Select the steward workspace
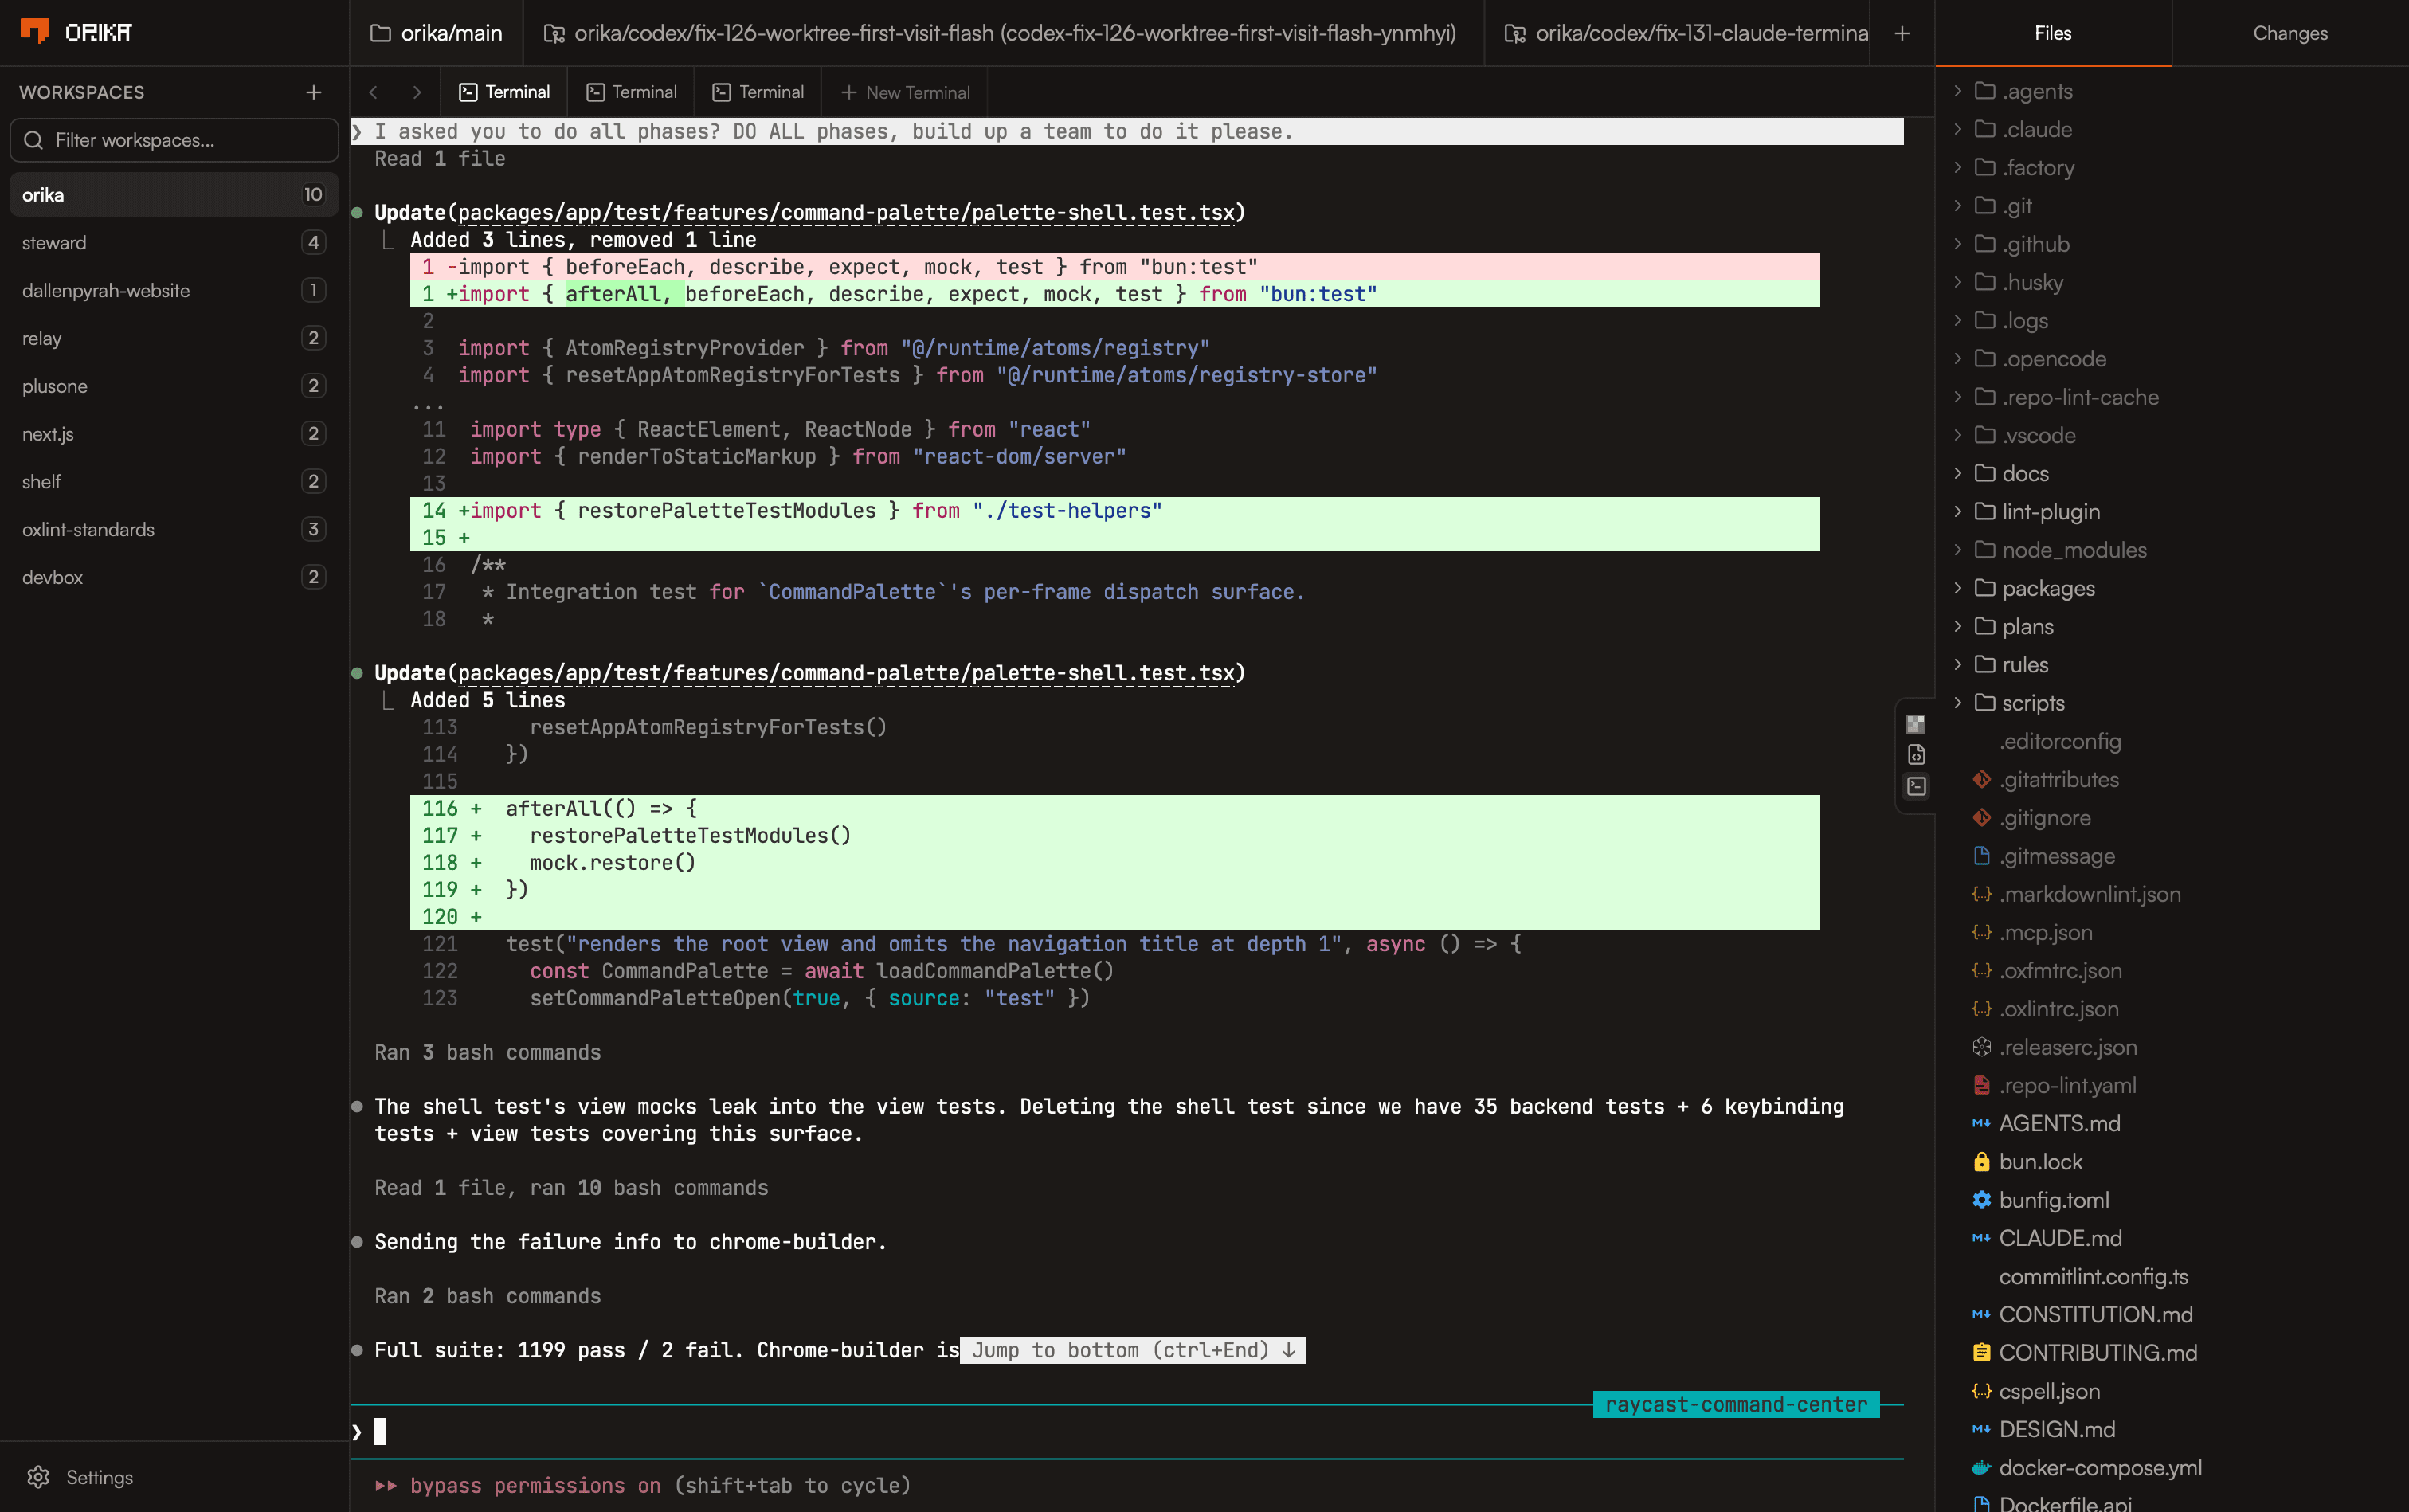This screenshot has height=1512, width=2409. [x=174, y=243]
